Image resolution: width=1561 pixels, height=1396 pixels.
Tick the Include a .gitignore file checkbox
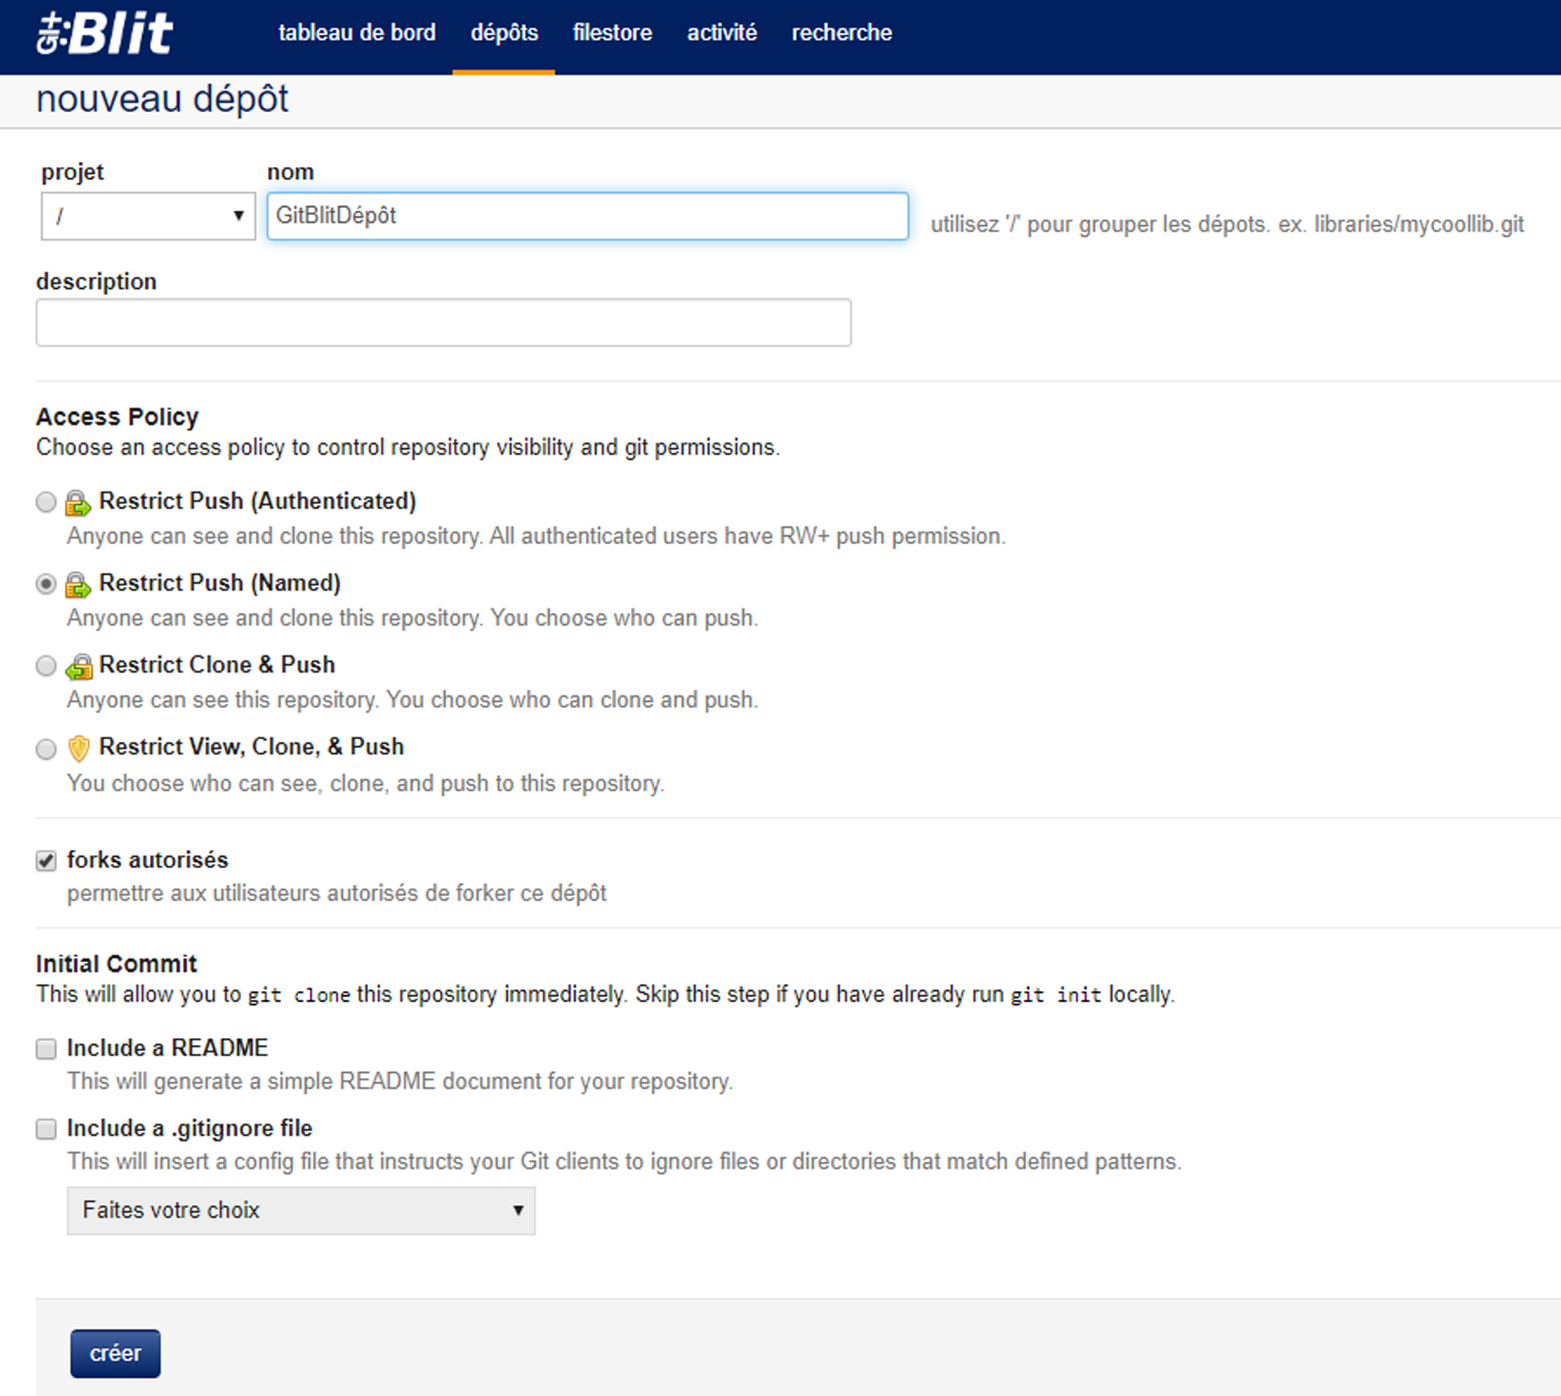(46, 1129)
